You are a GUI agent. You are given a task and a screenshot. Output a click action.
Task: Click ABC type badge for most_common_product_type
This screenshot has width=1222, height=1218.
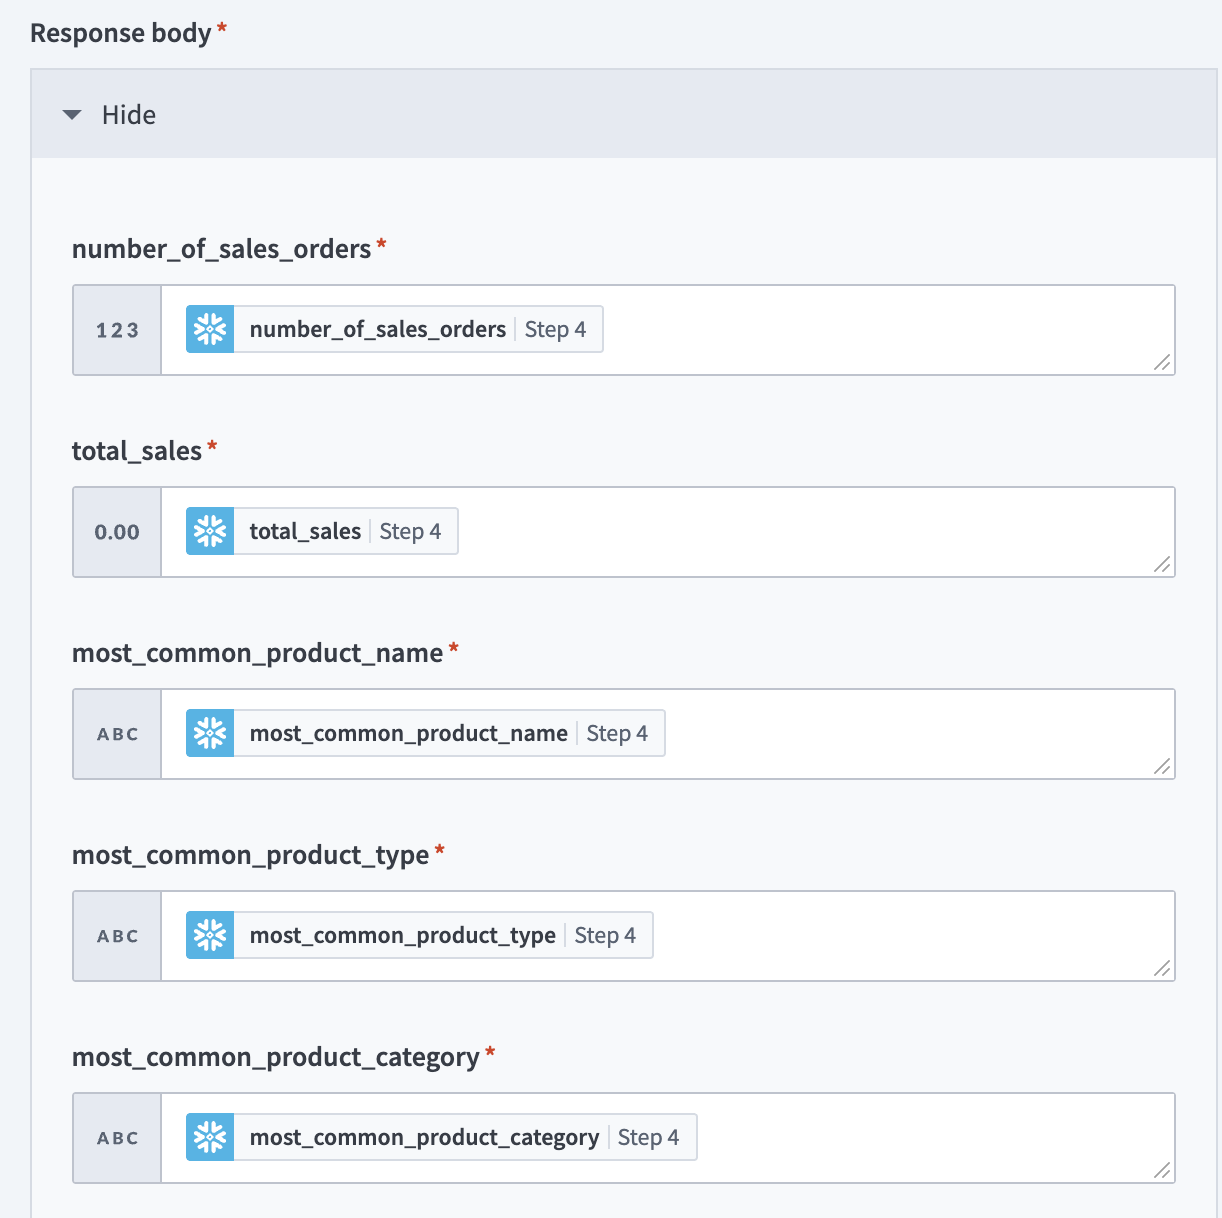pos(117,936)
